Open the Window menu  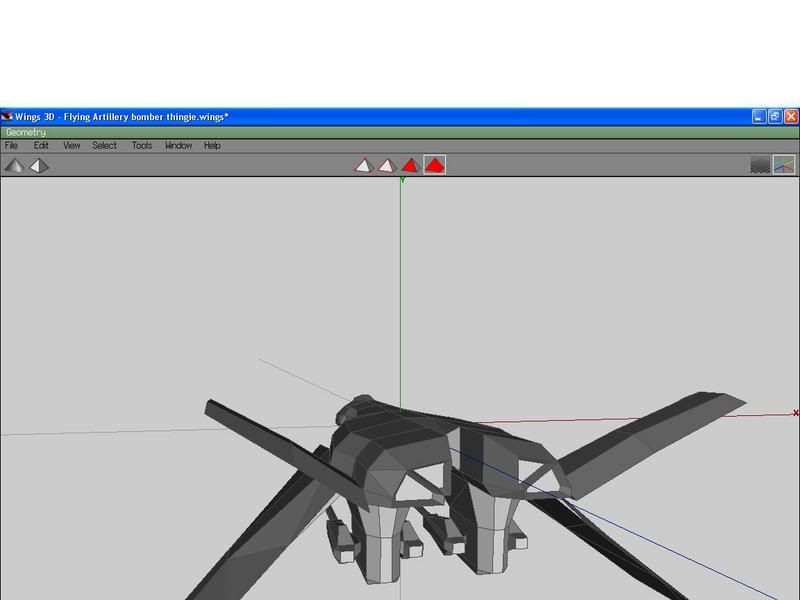tap(179, 146)
